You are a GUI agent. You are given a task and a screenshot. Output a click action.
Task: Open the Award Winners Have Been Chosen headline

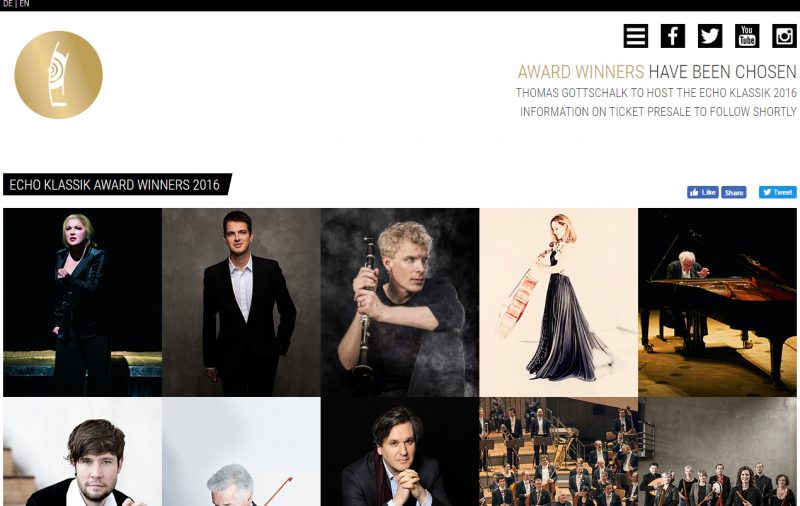click(657, 72)
